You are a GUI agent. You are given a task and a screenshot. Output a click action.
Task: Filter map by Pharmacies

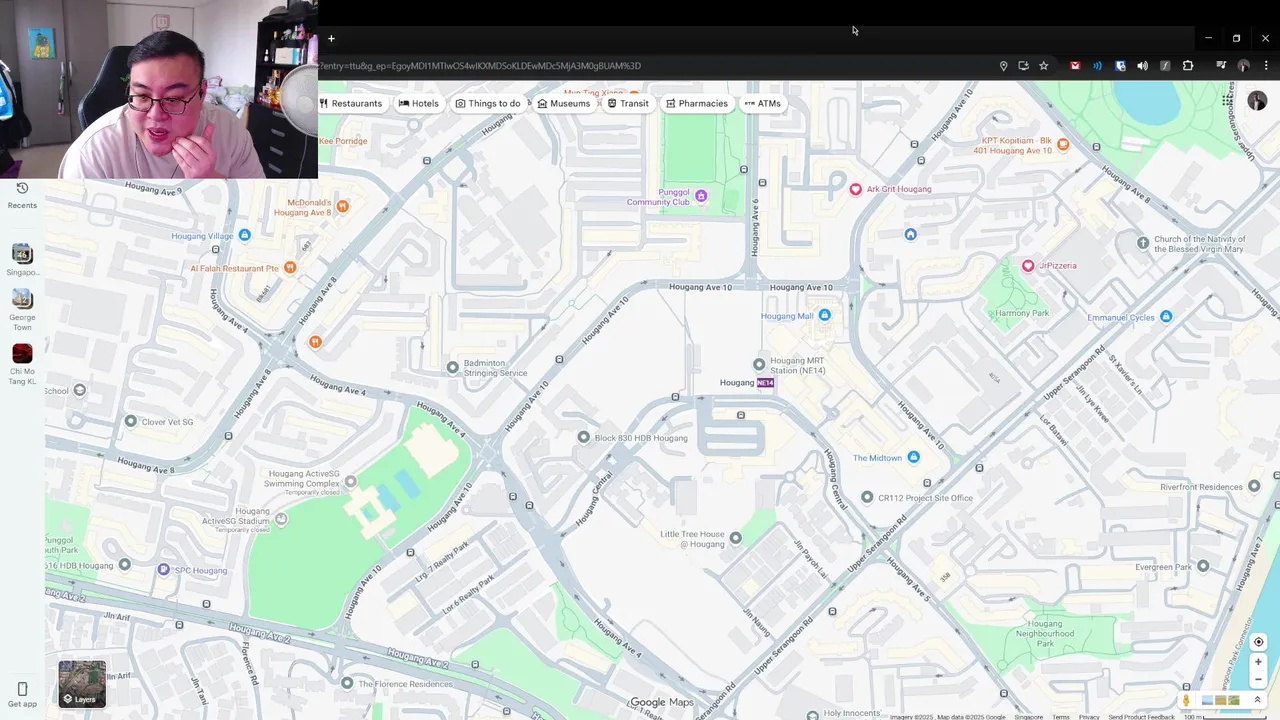click(697, 103)
